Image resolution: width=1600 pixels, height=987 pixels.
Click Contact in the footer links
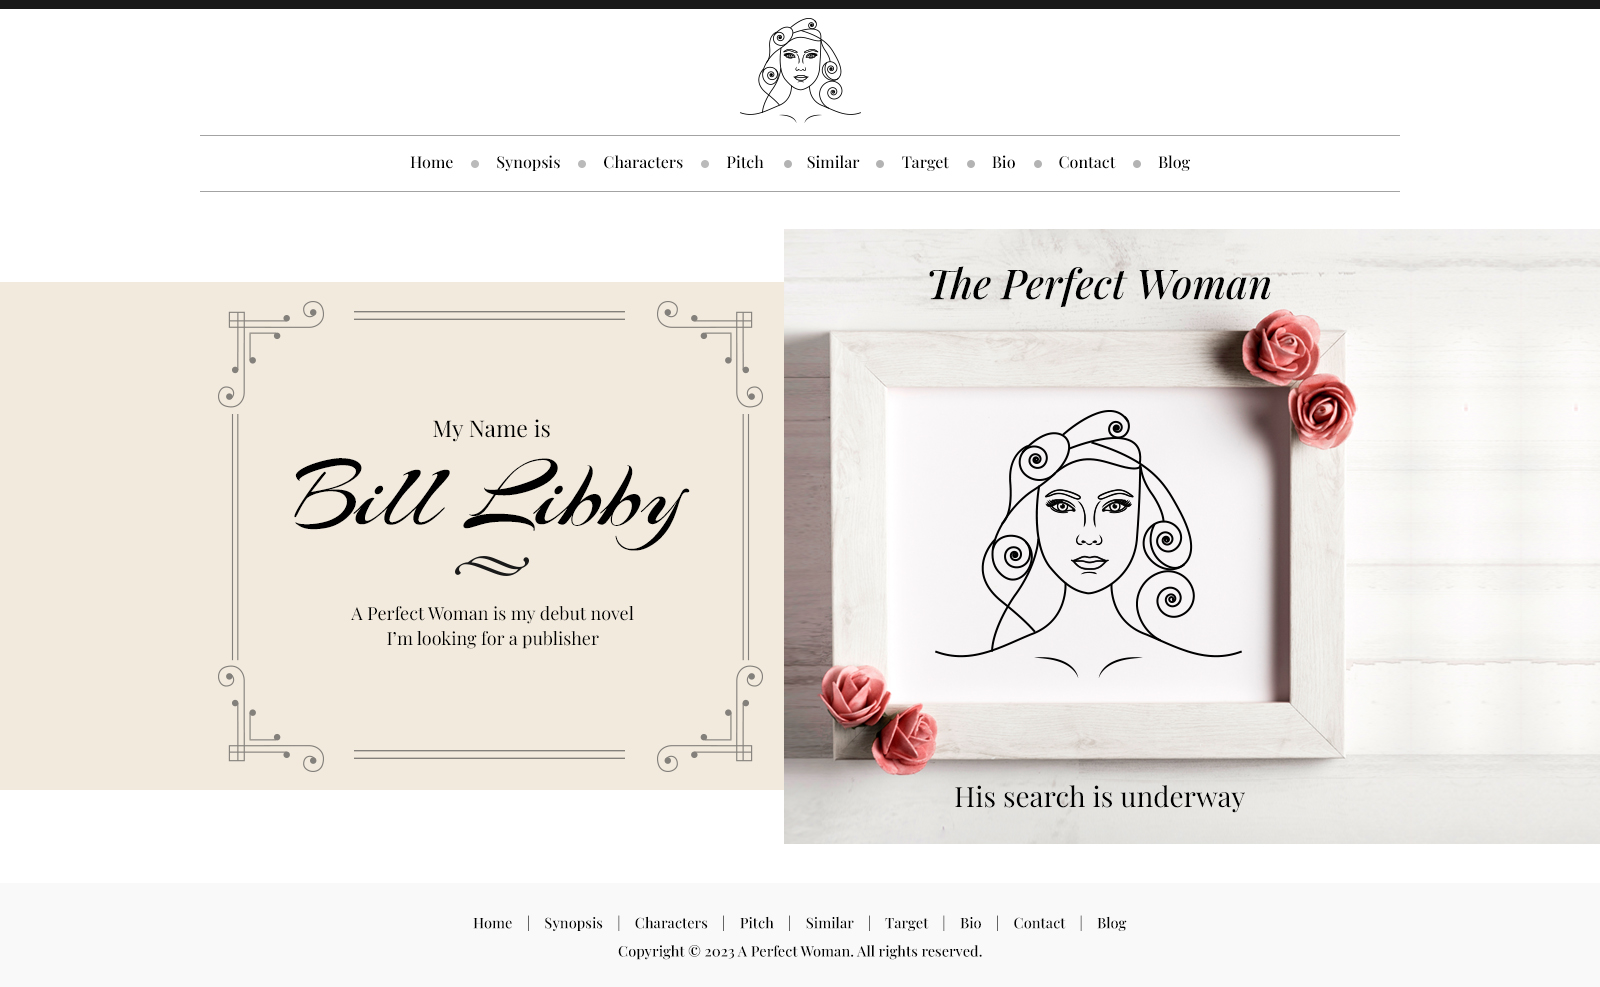coord(1039,923)
